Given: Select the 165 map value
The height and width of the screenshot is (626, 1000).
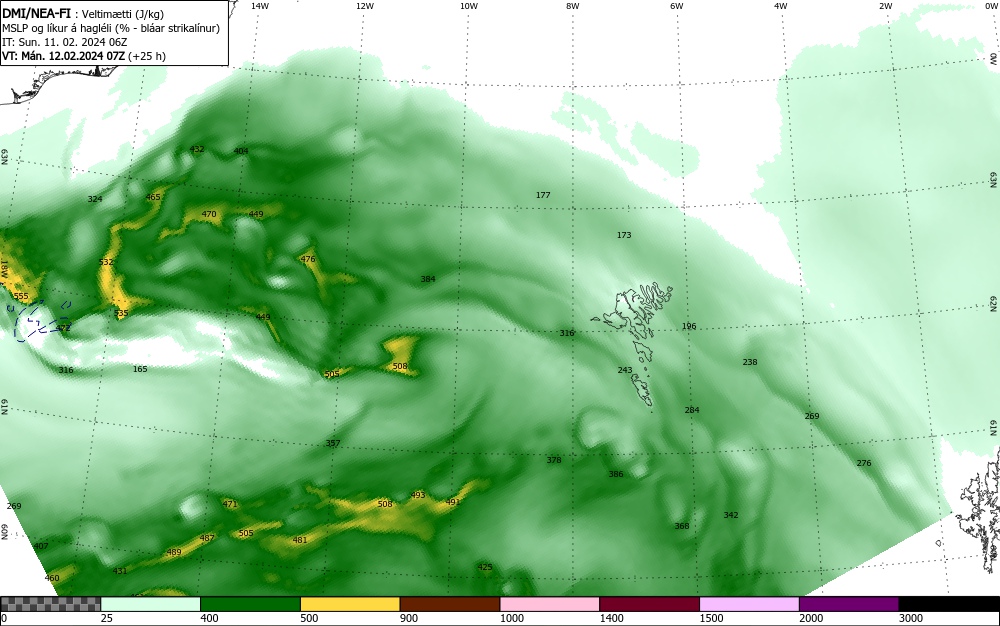Looking at the screenshot, I should point(140,369).
